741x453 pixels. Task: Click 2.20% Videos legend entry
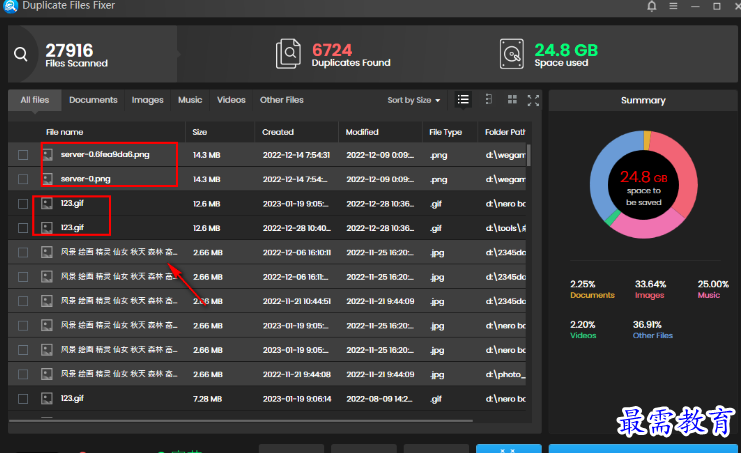click(x=583, y=330)
